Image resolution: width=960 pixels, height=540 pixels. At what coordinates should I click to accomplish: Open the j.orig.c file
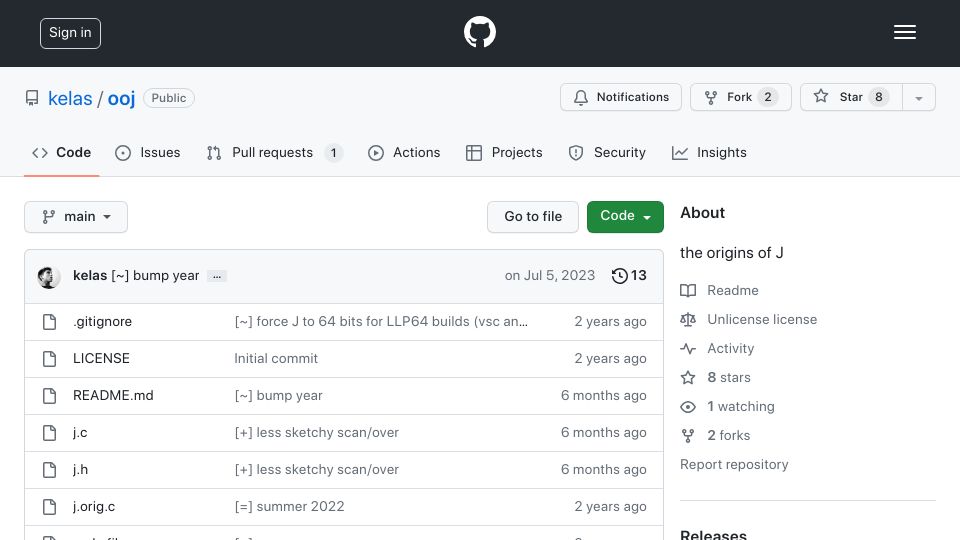tap(94, 507)
